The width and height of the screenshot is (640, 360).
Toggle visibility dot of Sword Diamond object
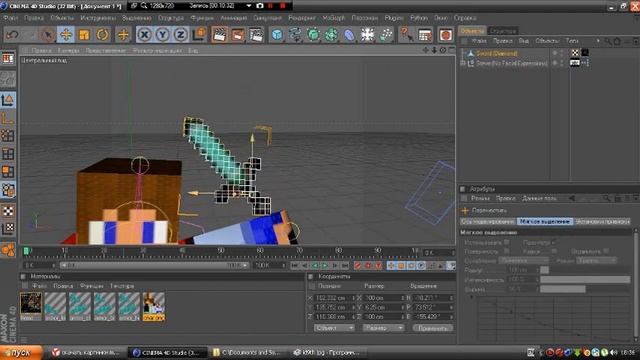[555, 53]
